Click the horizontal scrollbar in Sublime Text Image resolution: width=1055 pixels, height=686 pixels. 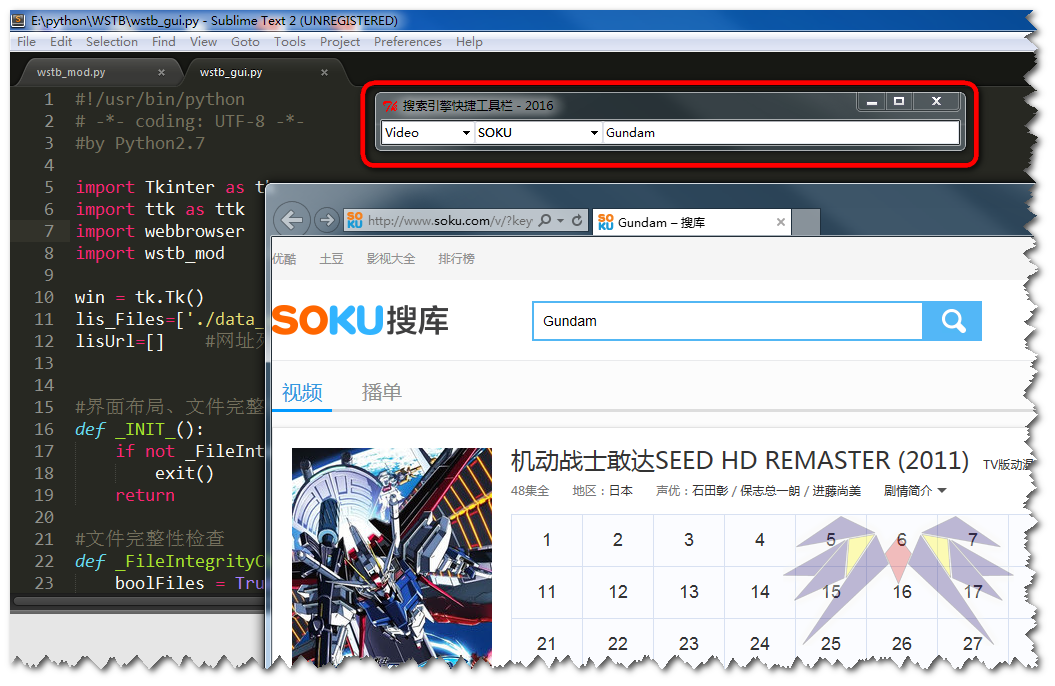click(140, 601)
